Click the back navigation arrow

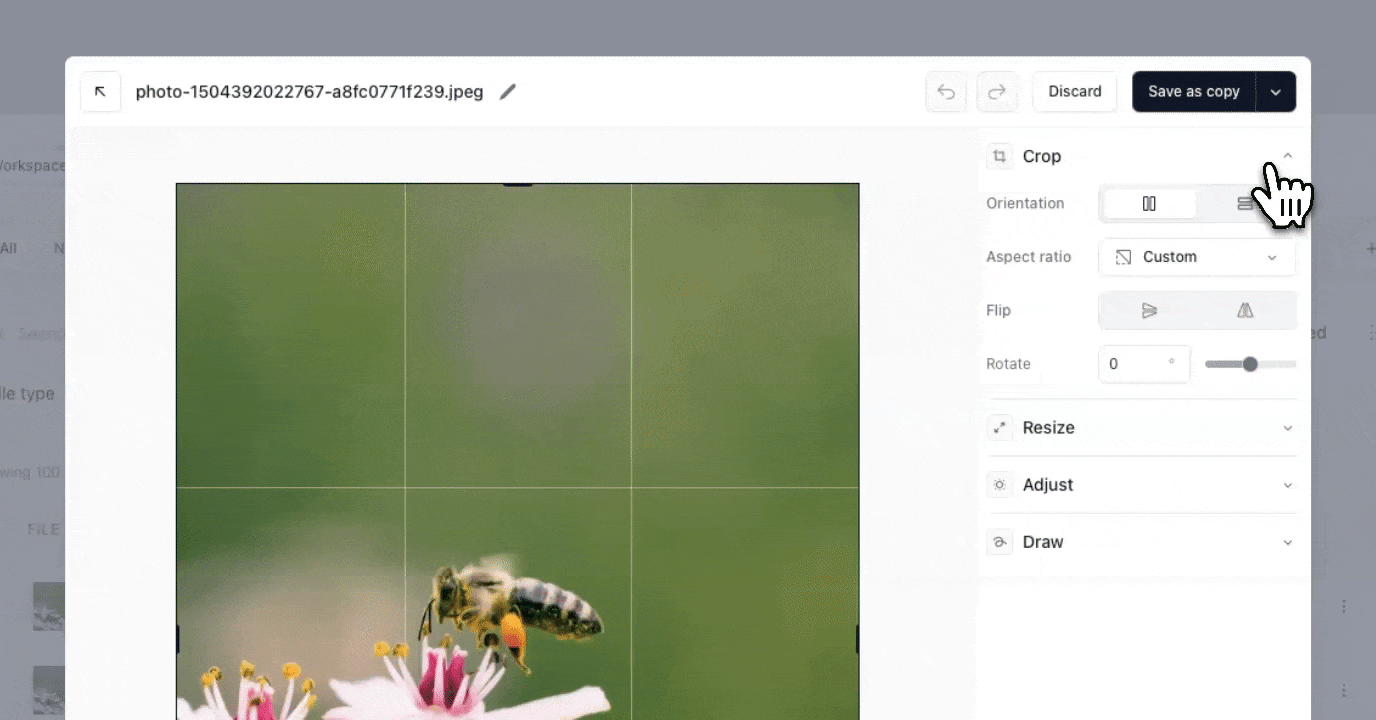pyautogui.click(x=100, y=91)
